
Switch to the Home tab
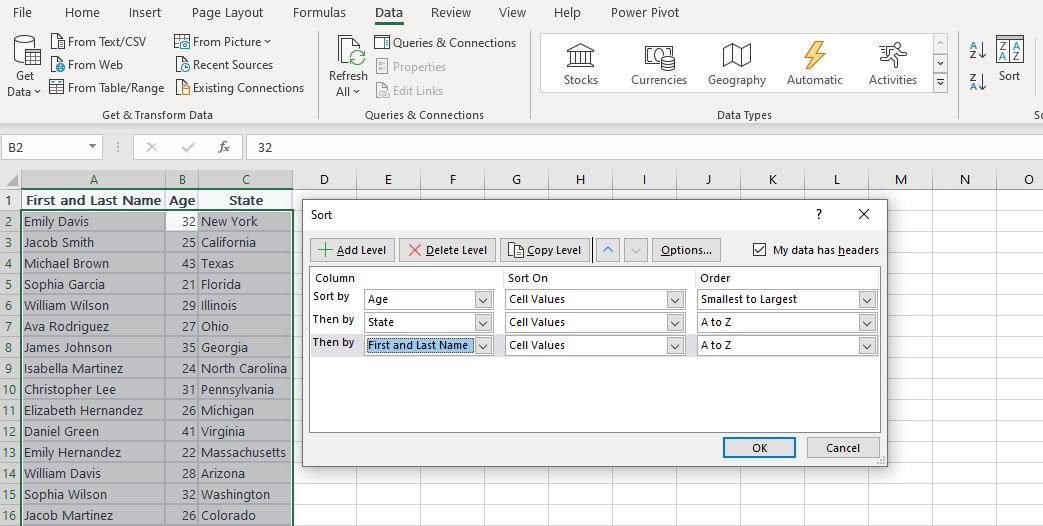pyautogui.click(x=82, y=13)
